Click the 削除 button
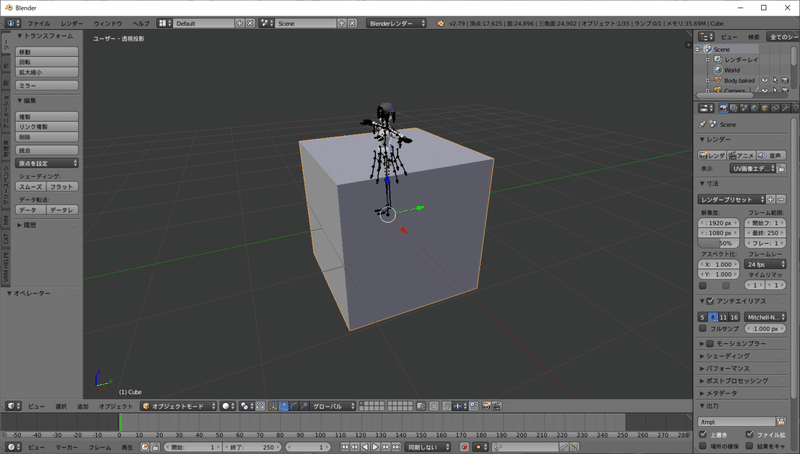The image size is (800, 454). point(47,137)
